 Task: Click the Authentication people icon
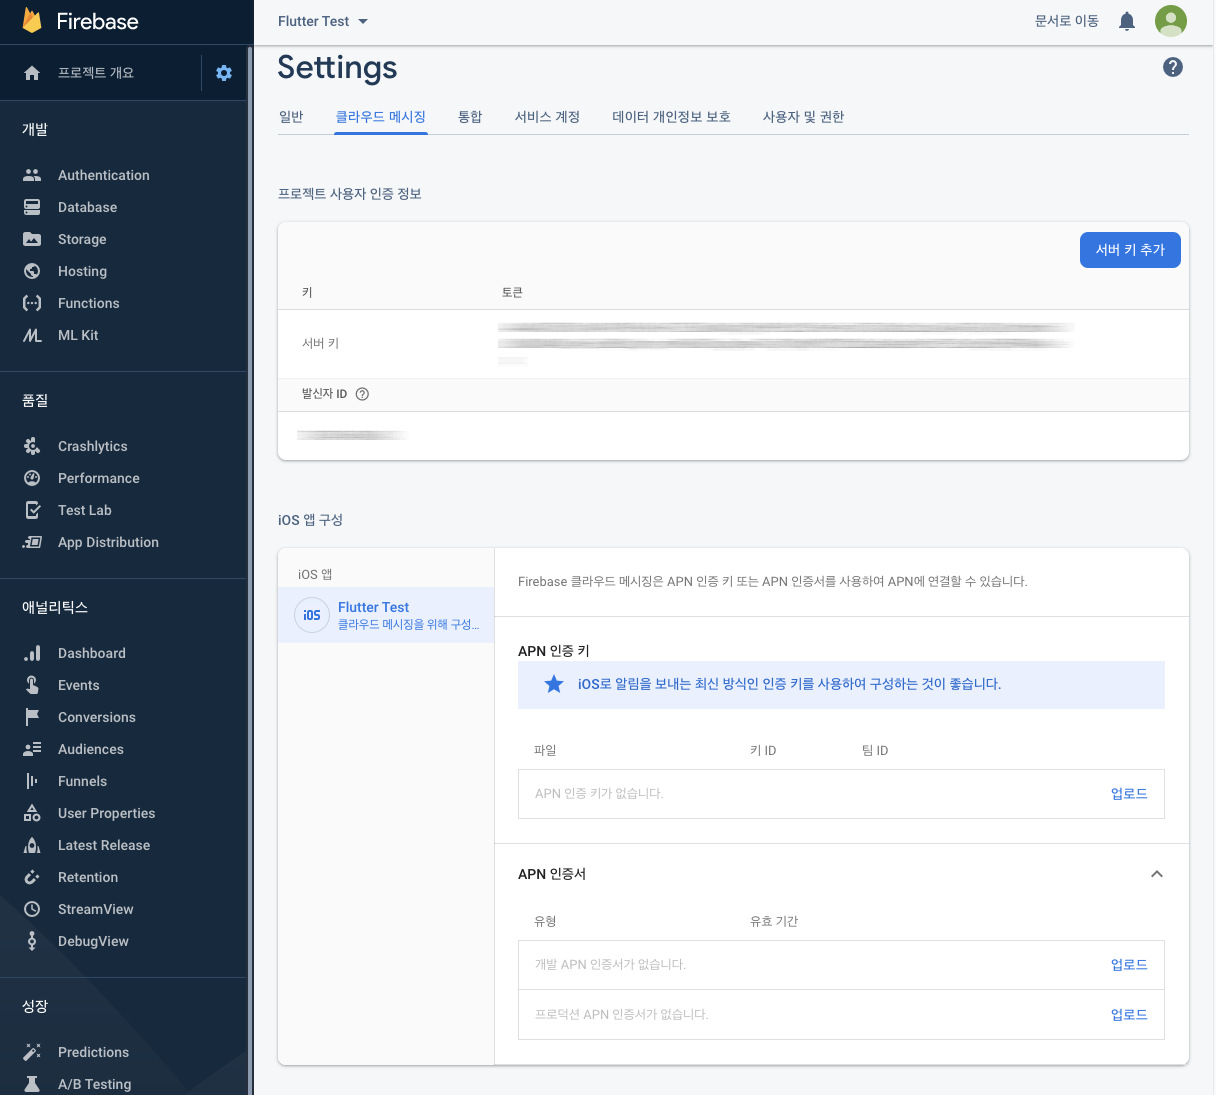point(32,175)
